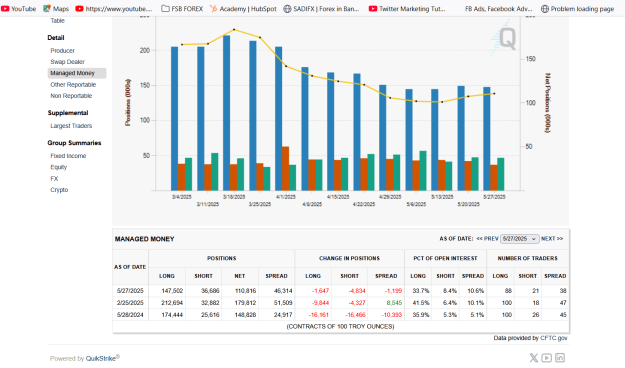This screenshot has height=368, width=625.
Task: Select Swap Dealer in the sidebar
Action: [x=67, y=62]
